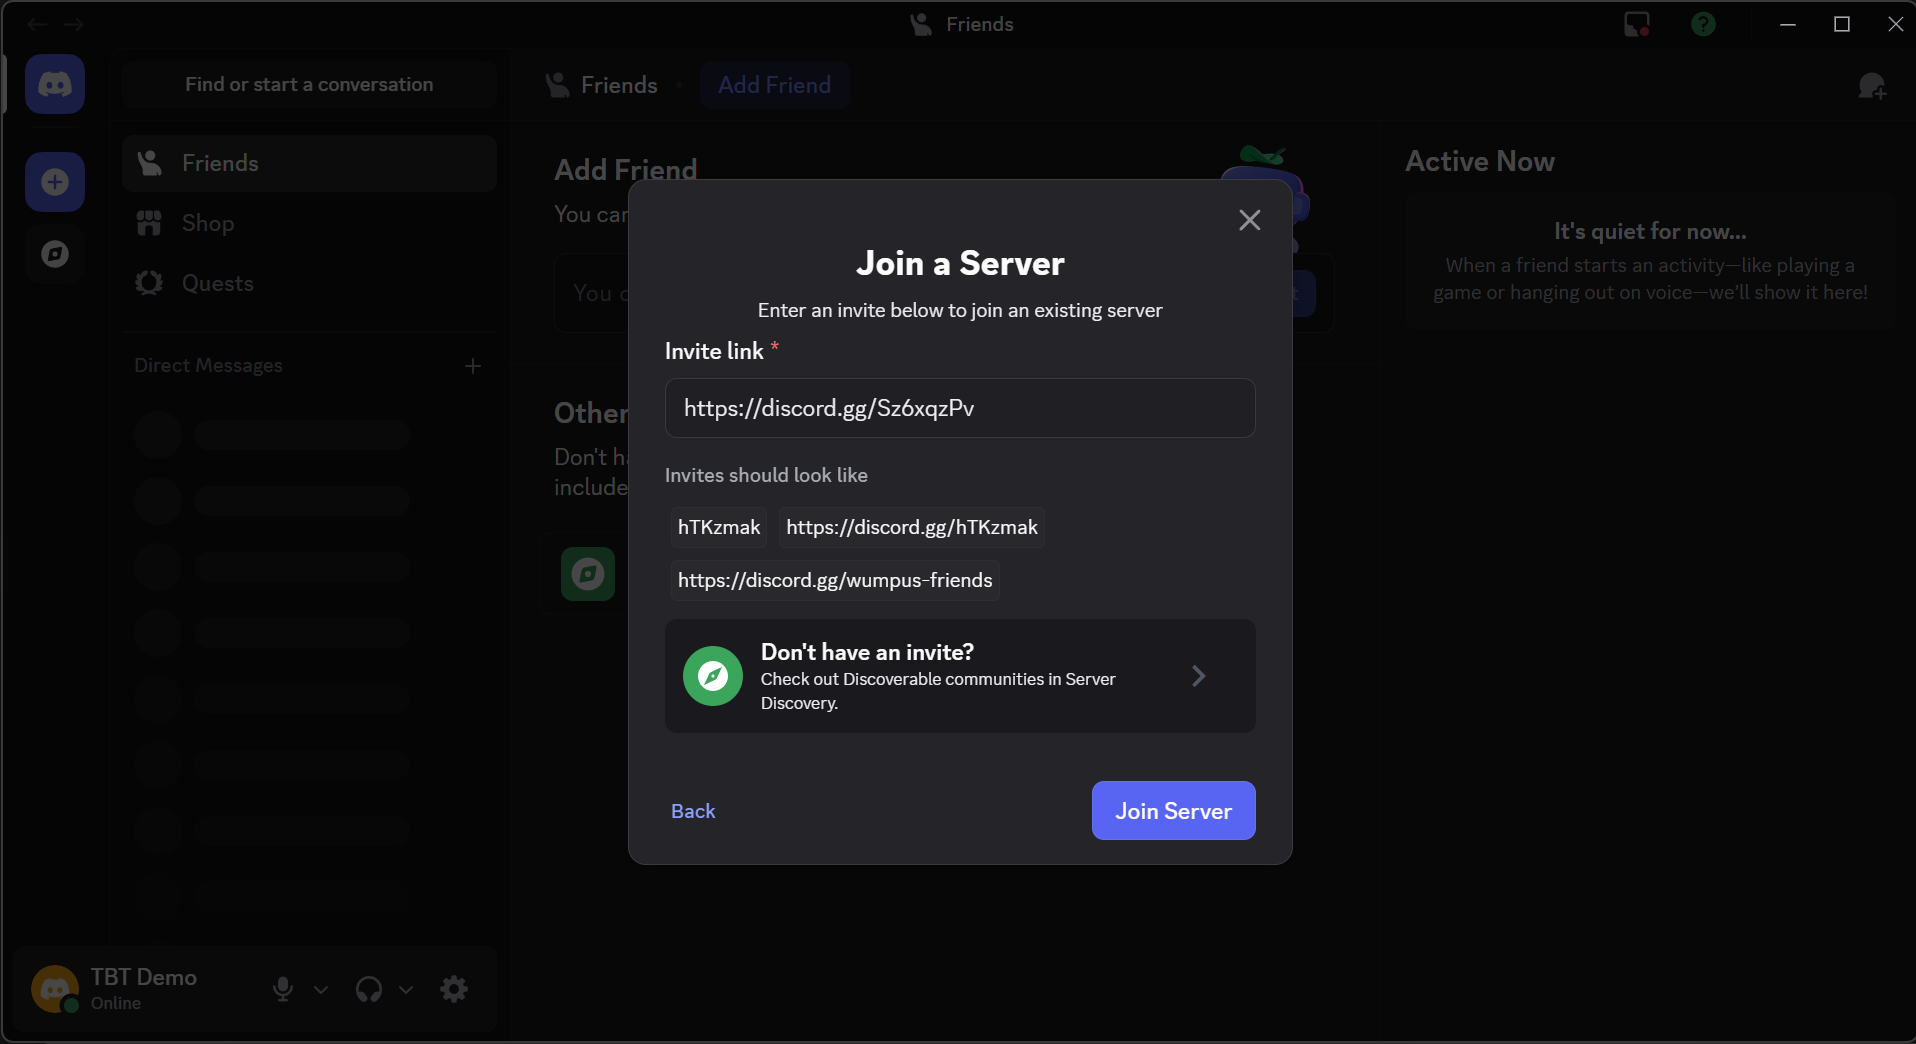The height and width of the screenshot is (1044, 1916).
Task: Click Back in the Join a Server dialog
Action: pos(693,810)
